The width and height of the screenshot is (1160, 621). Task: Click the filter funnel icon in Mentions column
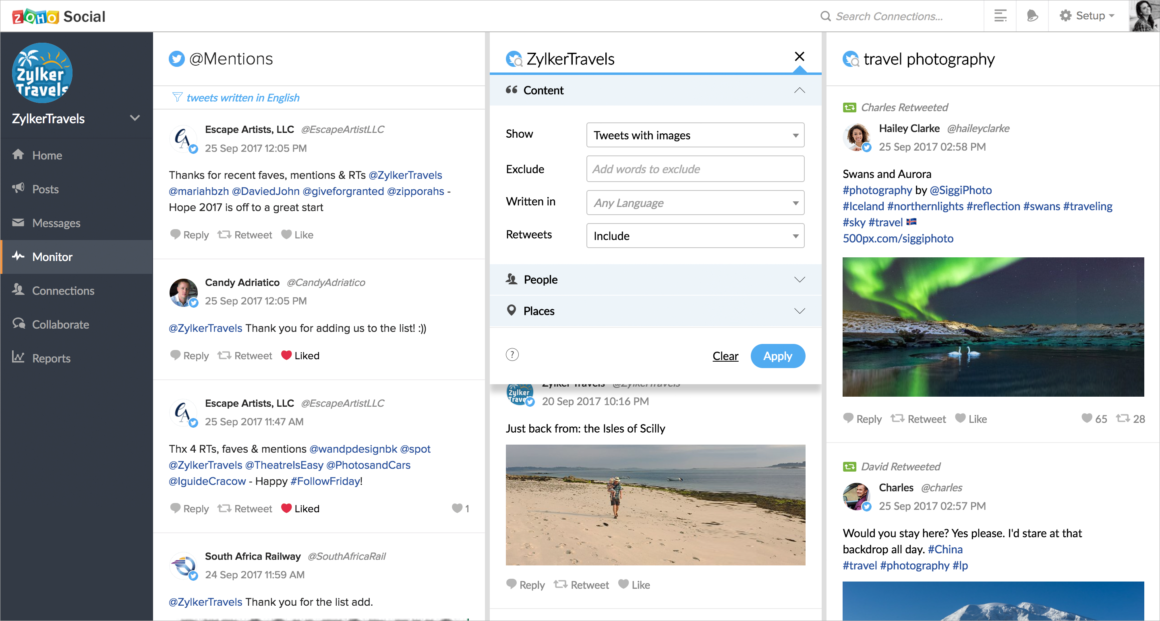[177, 98]
